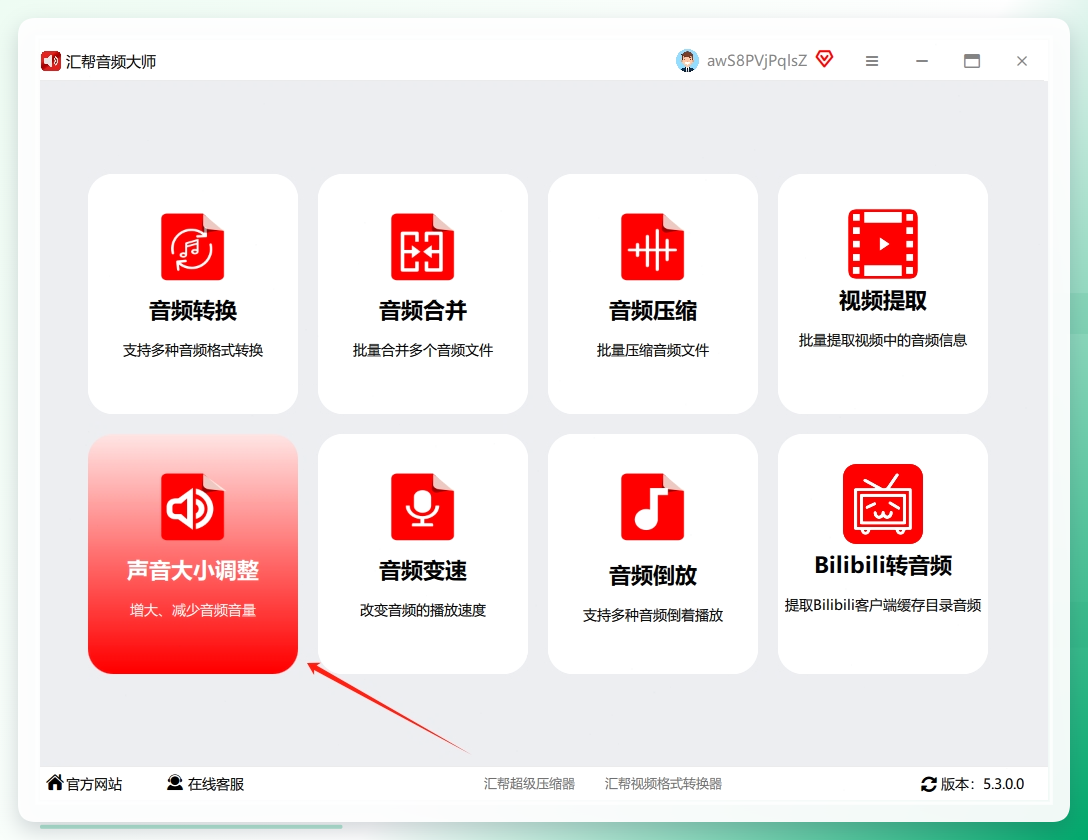Click the 音频合并 merge icon

point(422,247)
